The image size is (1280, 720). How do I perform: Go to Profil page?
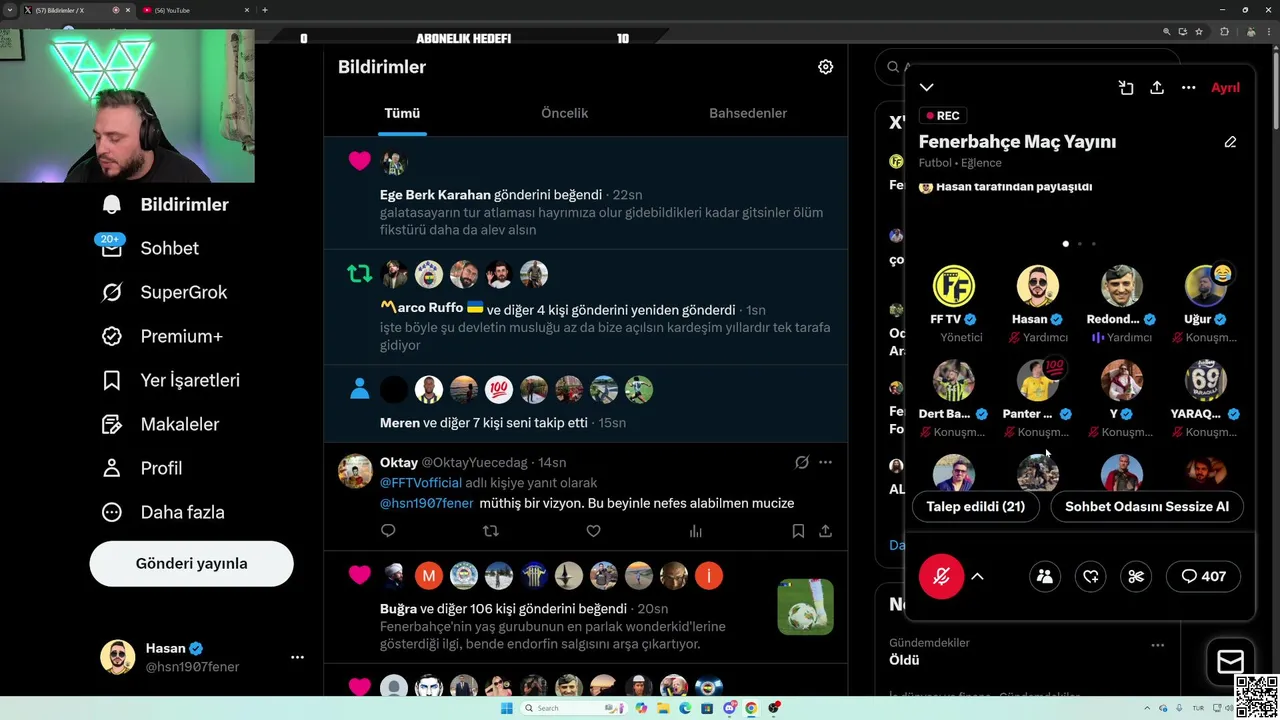(142, 468)
